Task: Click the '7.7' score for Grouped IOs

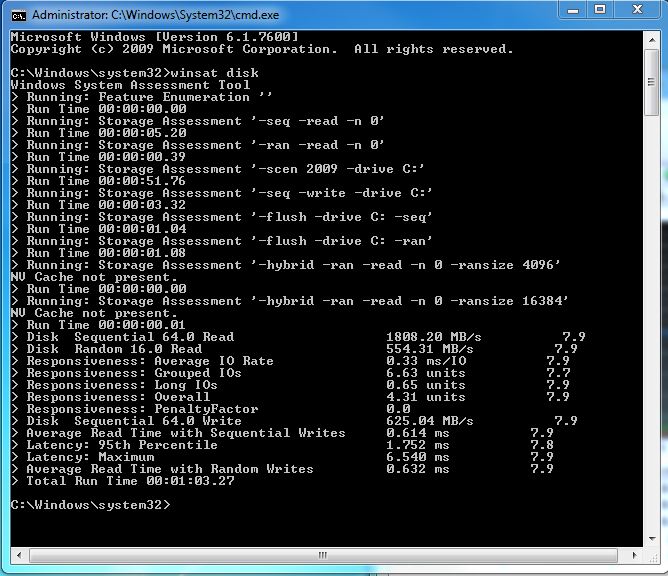Action: click(558, 373)
